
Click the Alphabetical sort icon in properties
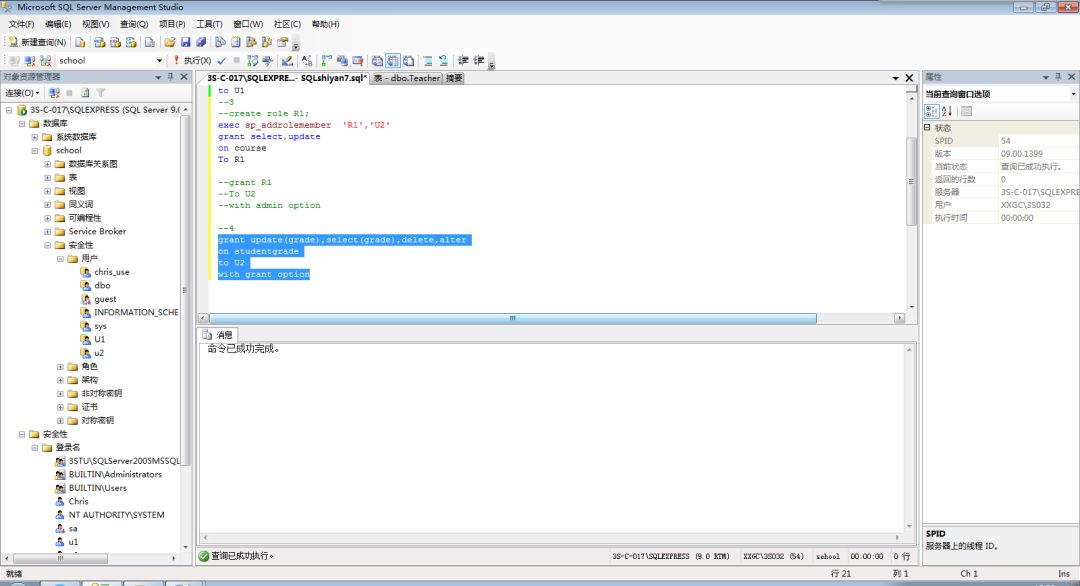pyautogui.click(x=947, y=111)
